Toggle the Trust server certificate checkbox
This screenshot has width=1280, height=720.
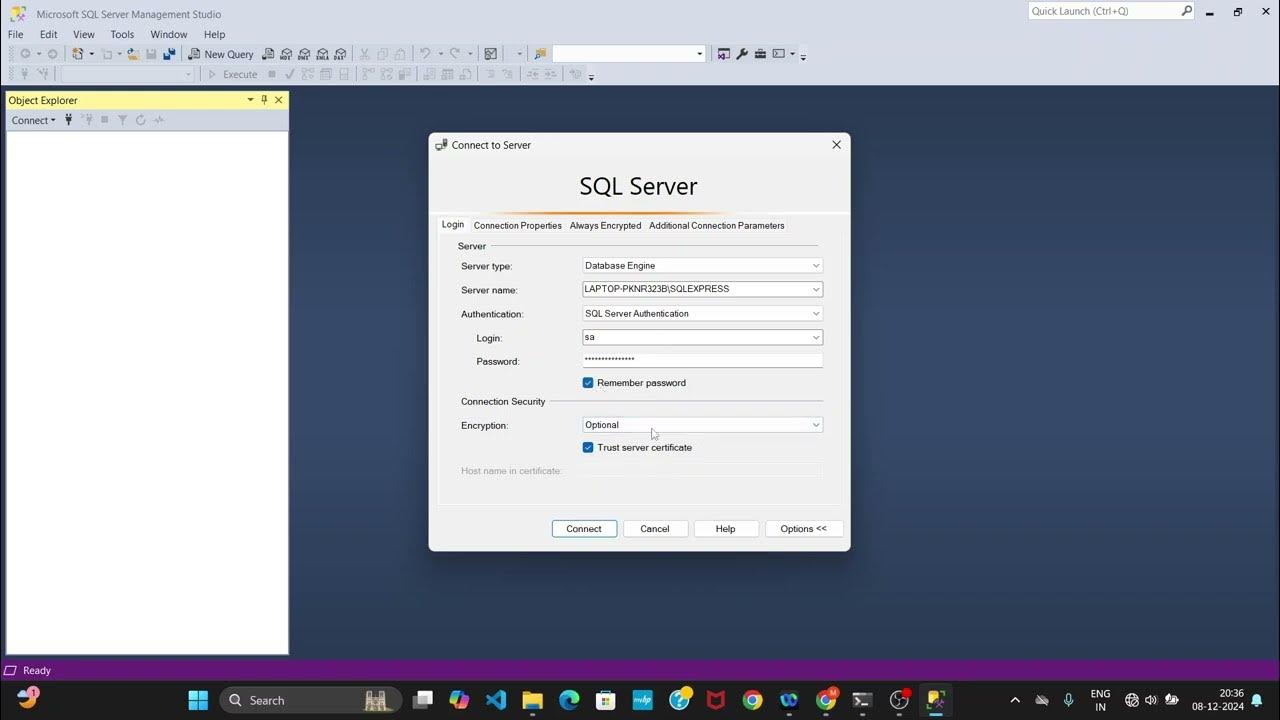click(588, 448)
